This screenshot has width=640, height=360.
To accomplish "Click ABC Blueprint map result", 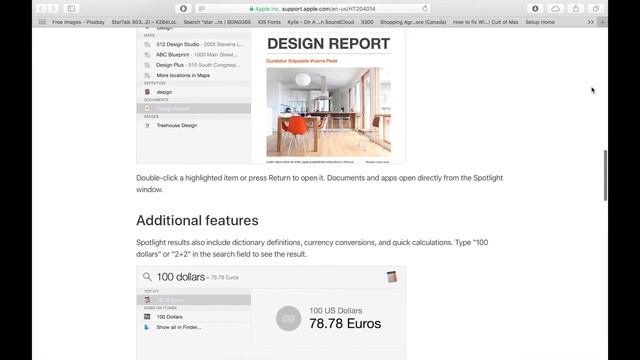I will click(194, 55).
